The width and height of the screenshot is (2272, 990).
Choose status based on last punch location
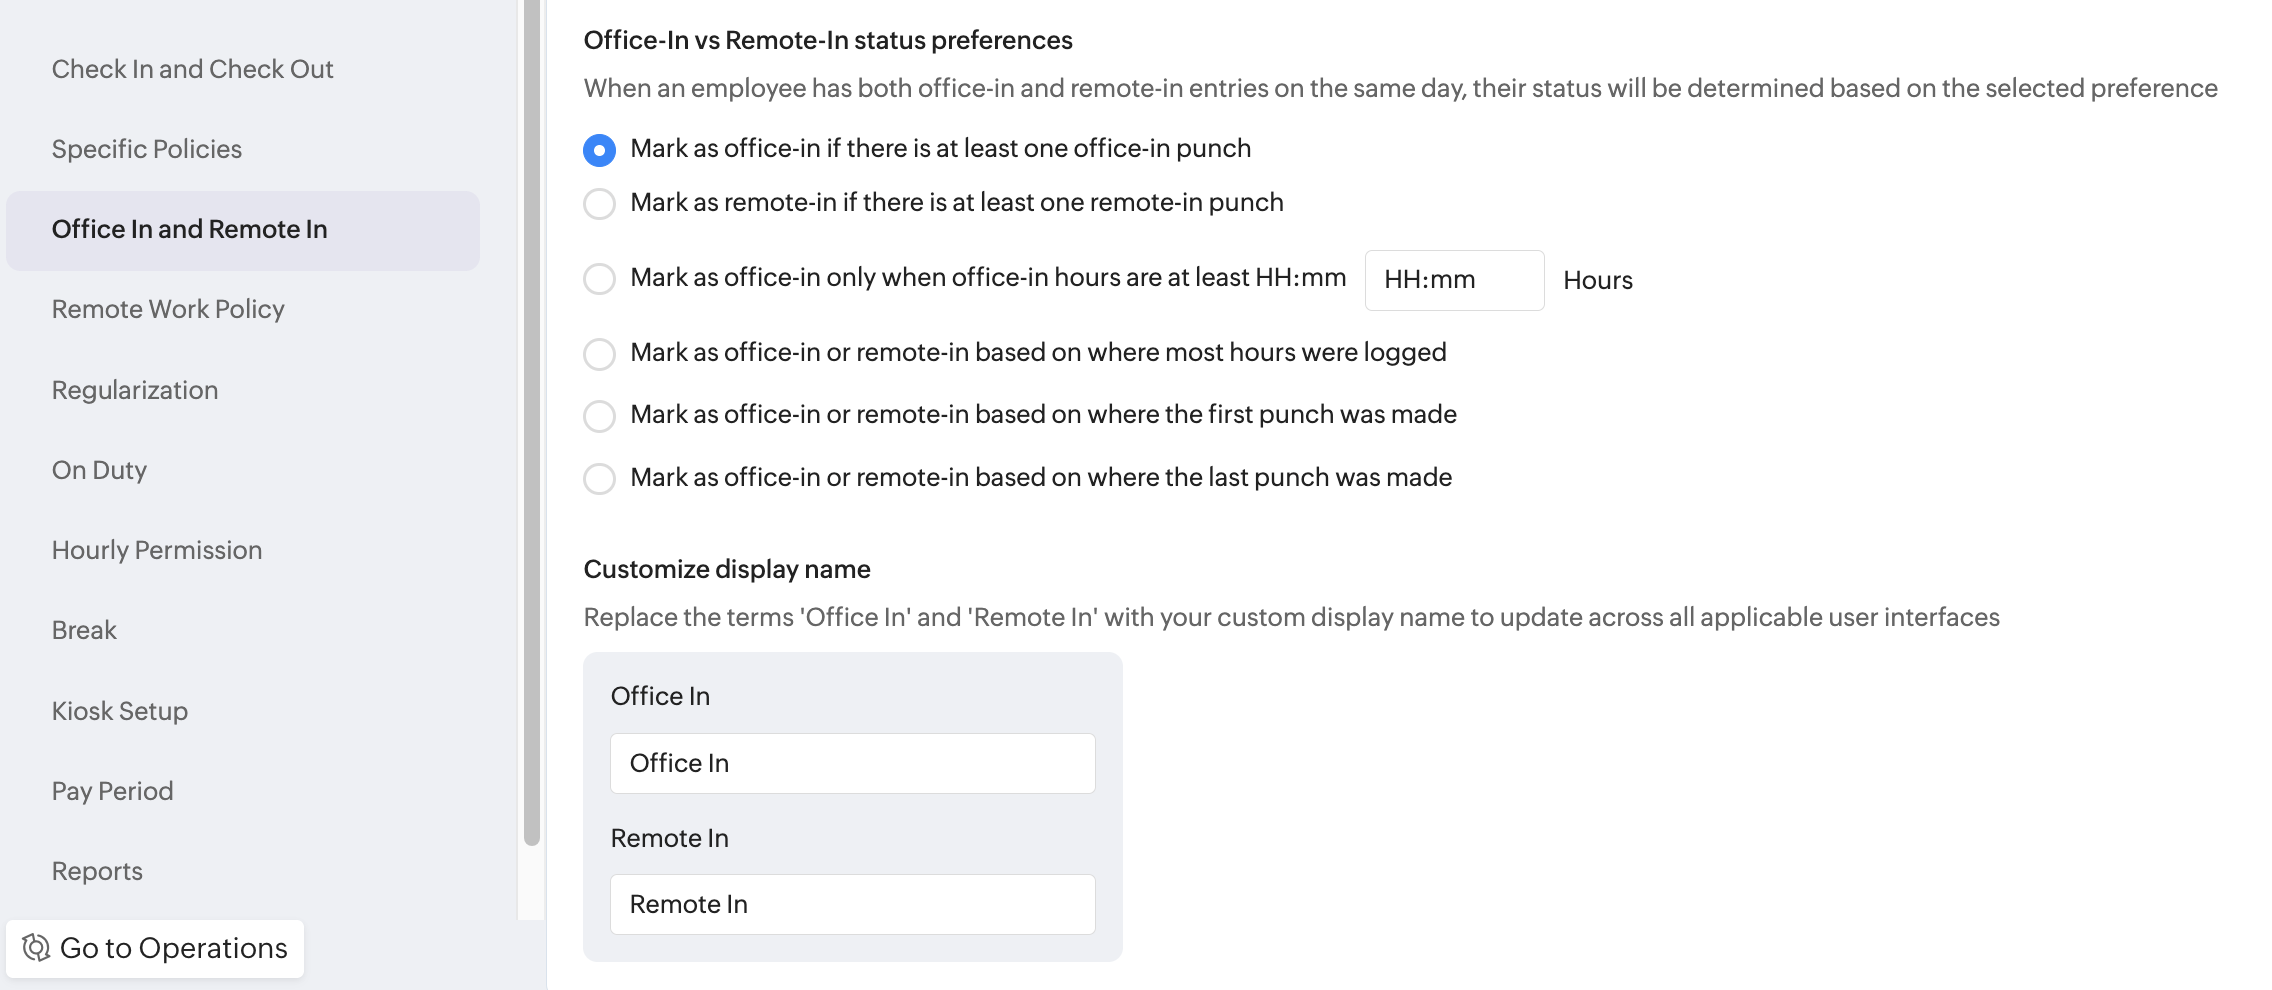tap(599, 479)
